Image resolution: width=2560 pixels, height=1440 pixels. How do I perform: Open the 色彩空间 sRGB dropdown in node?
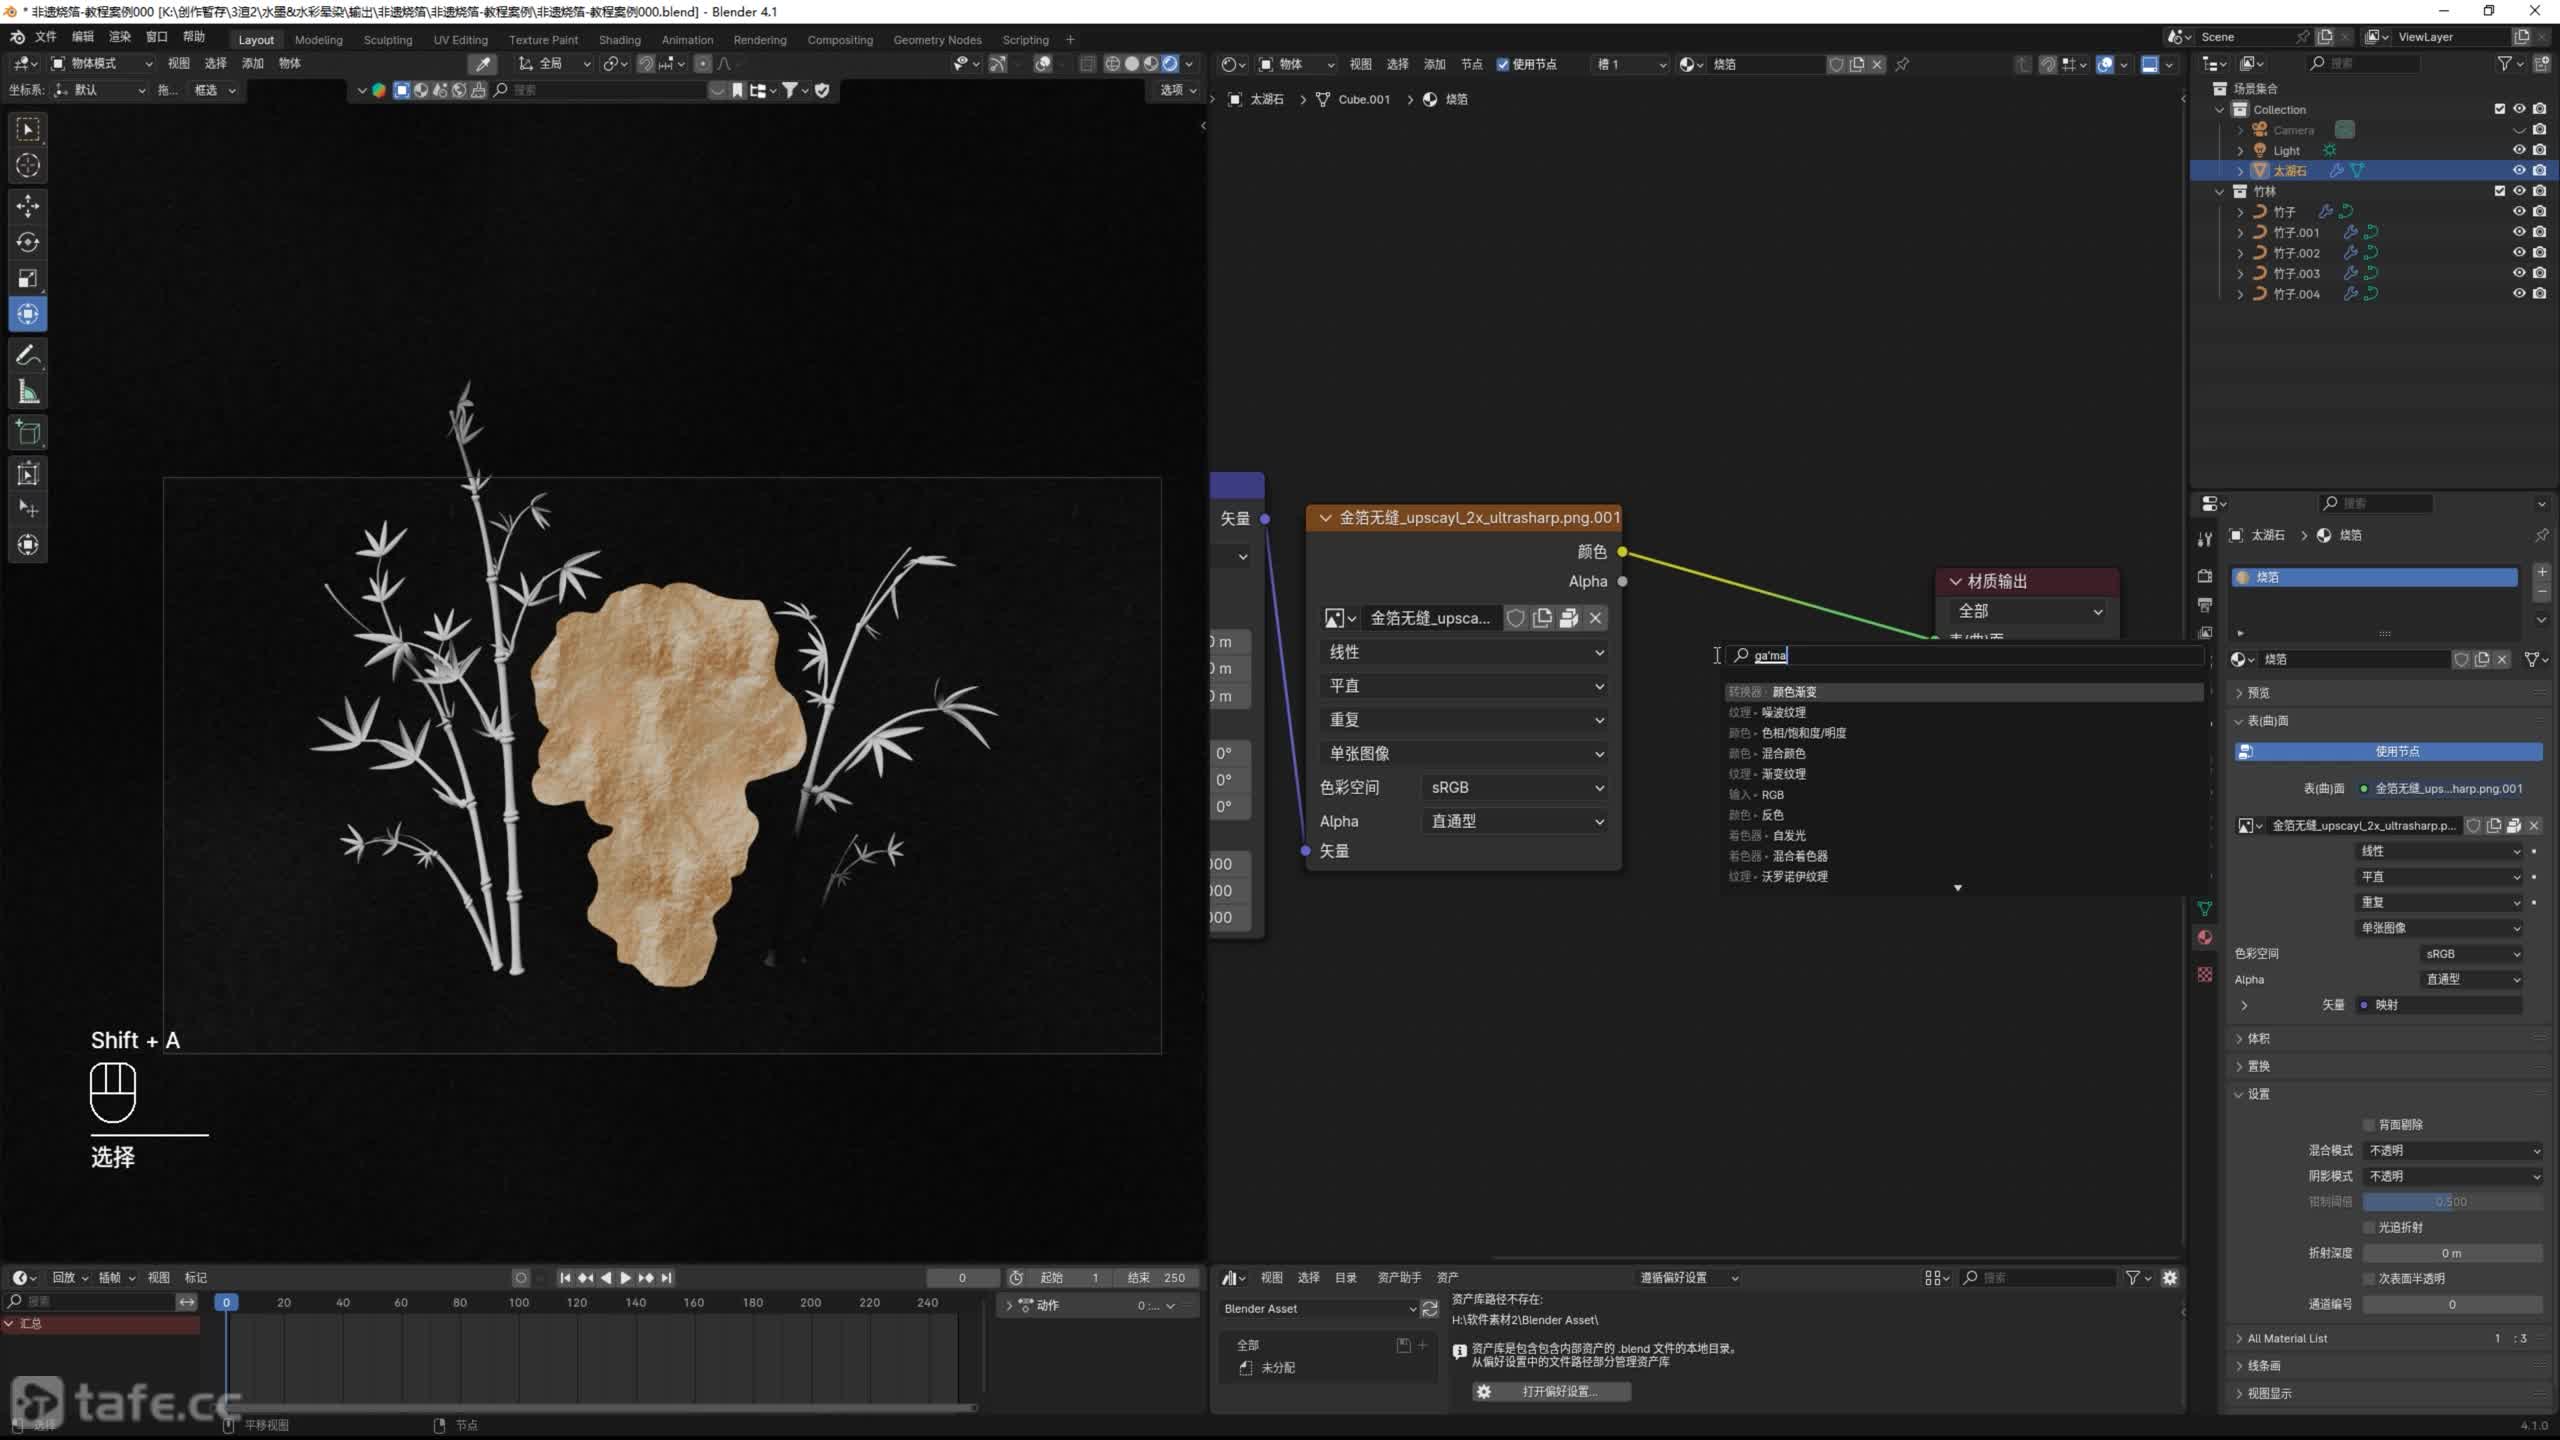[1514, 787]
